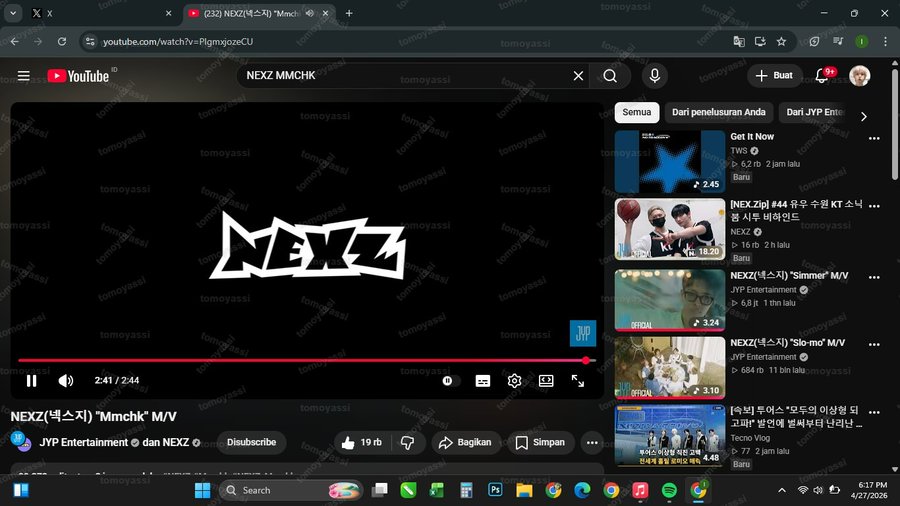This screenshot has width=900, height=506.
Task: Open player settings gear
Action: pyautogui.click(x=514, y=381)
